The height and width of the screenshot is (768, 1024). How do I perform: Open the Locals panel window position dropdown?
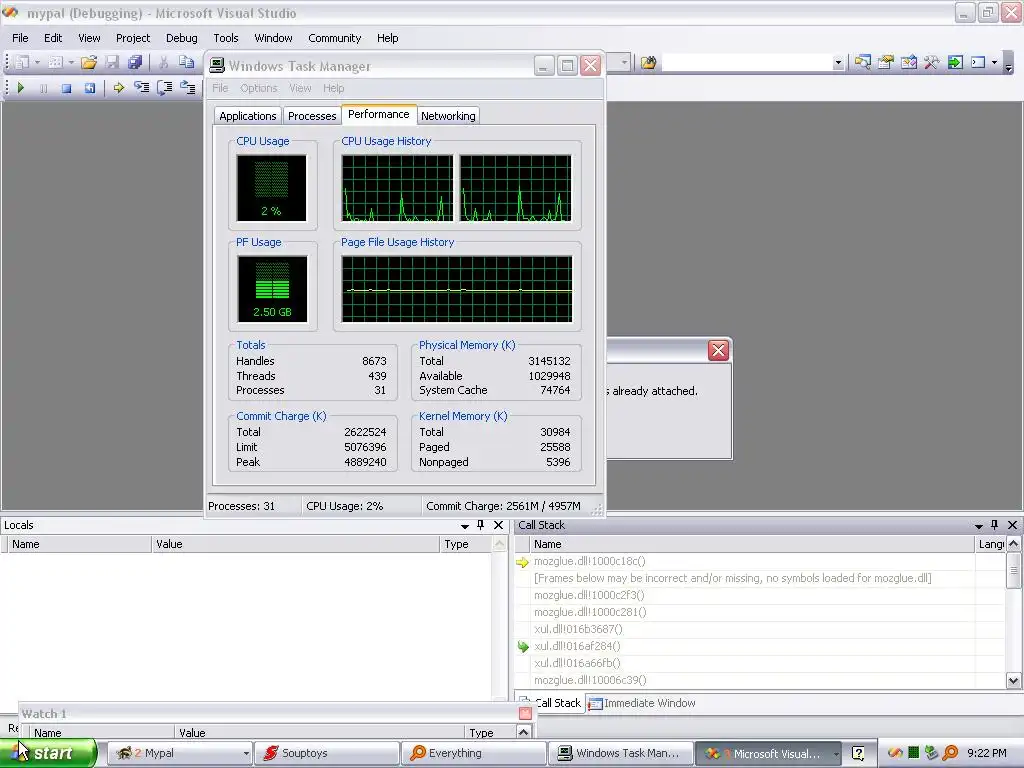point(464,526)
